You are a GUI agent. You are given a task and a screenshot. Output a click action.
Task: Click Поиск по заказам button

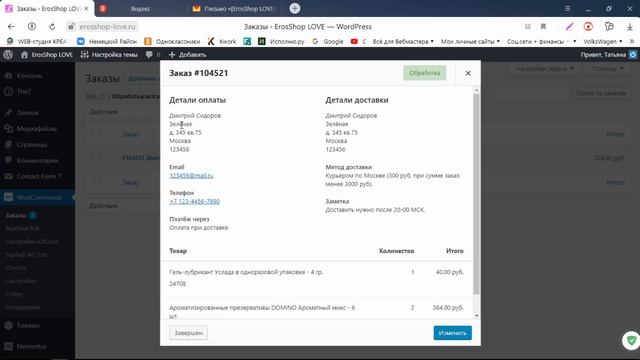point(601,93)
